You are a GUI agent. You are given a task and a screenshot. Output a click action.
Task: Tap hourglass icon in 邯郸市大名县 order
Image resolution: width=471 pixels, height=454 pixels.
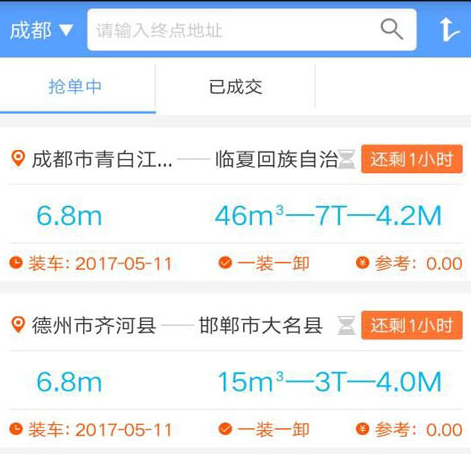click(346, 325)
